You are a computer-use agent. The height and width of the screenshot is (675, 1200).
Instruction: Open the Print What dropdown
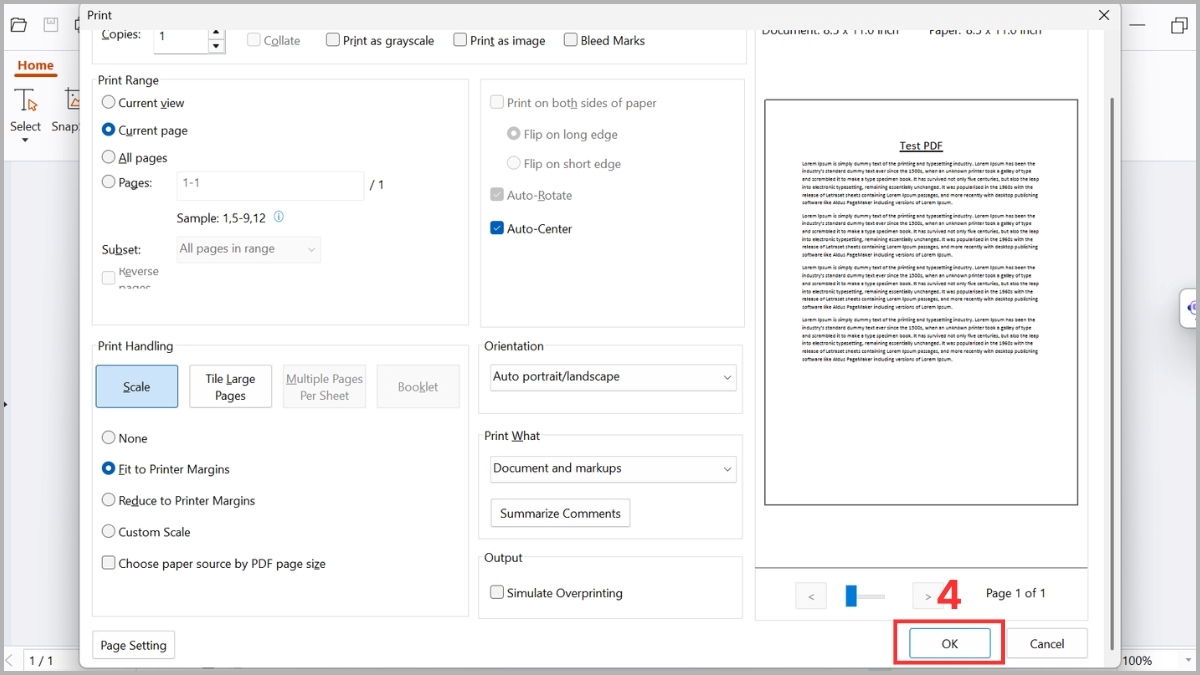click(612, 468)
